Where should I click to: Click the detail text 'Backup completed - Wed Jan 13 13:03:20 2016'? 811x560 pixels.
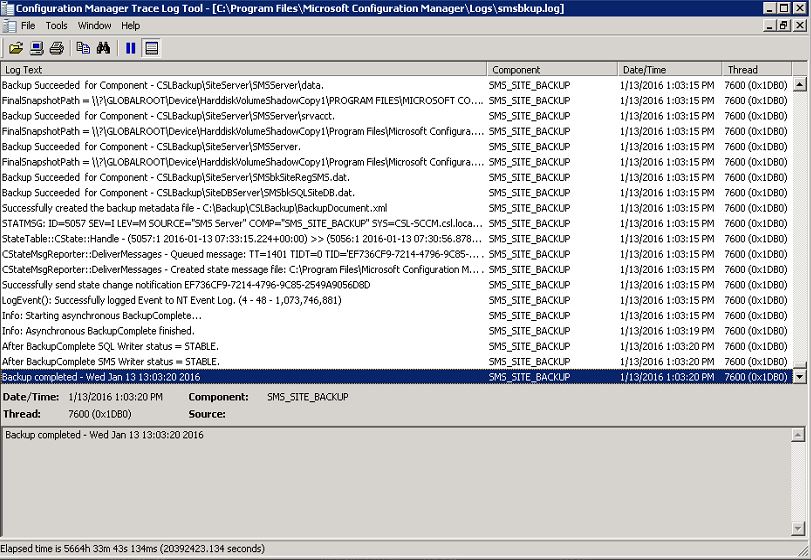coord(104,435)
